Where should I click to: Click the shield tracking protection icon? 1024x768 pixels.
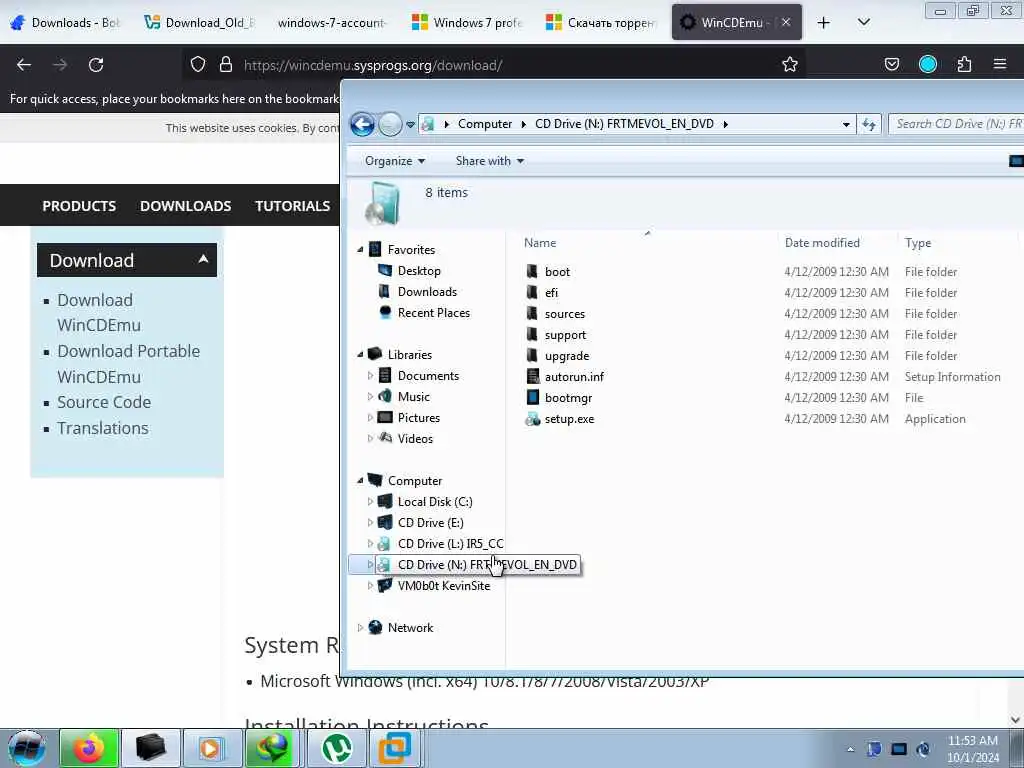198,64
